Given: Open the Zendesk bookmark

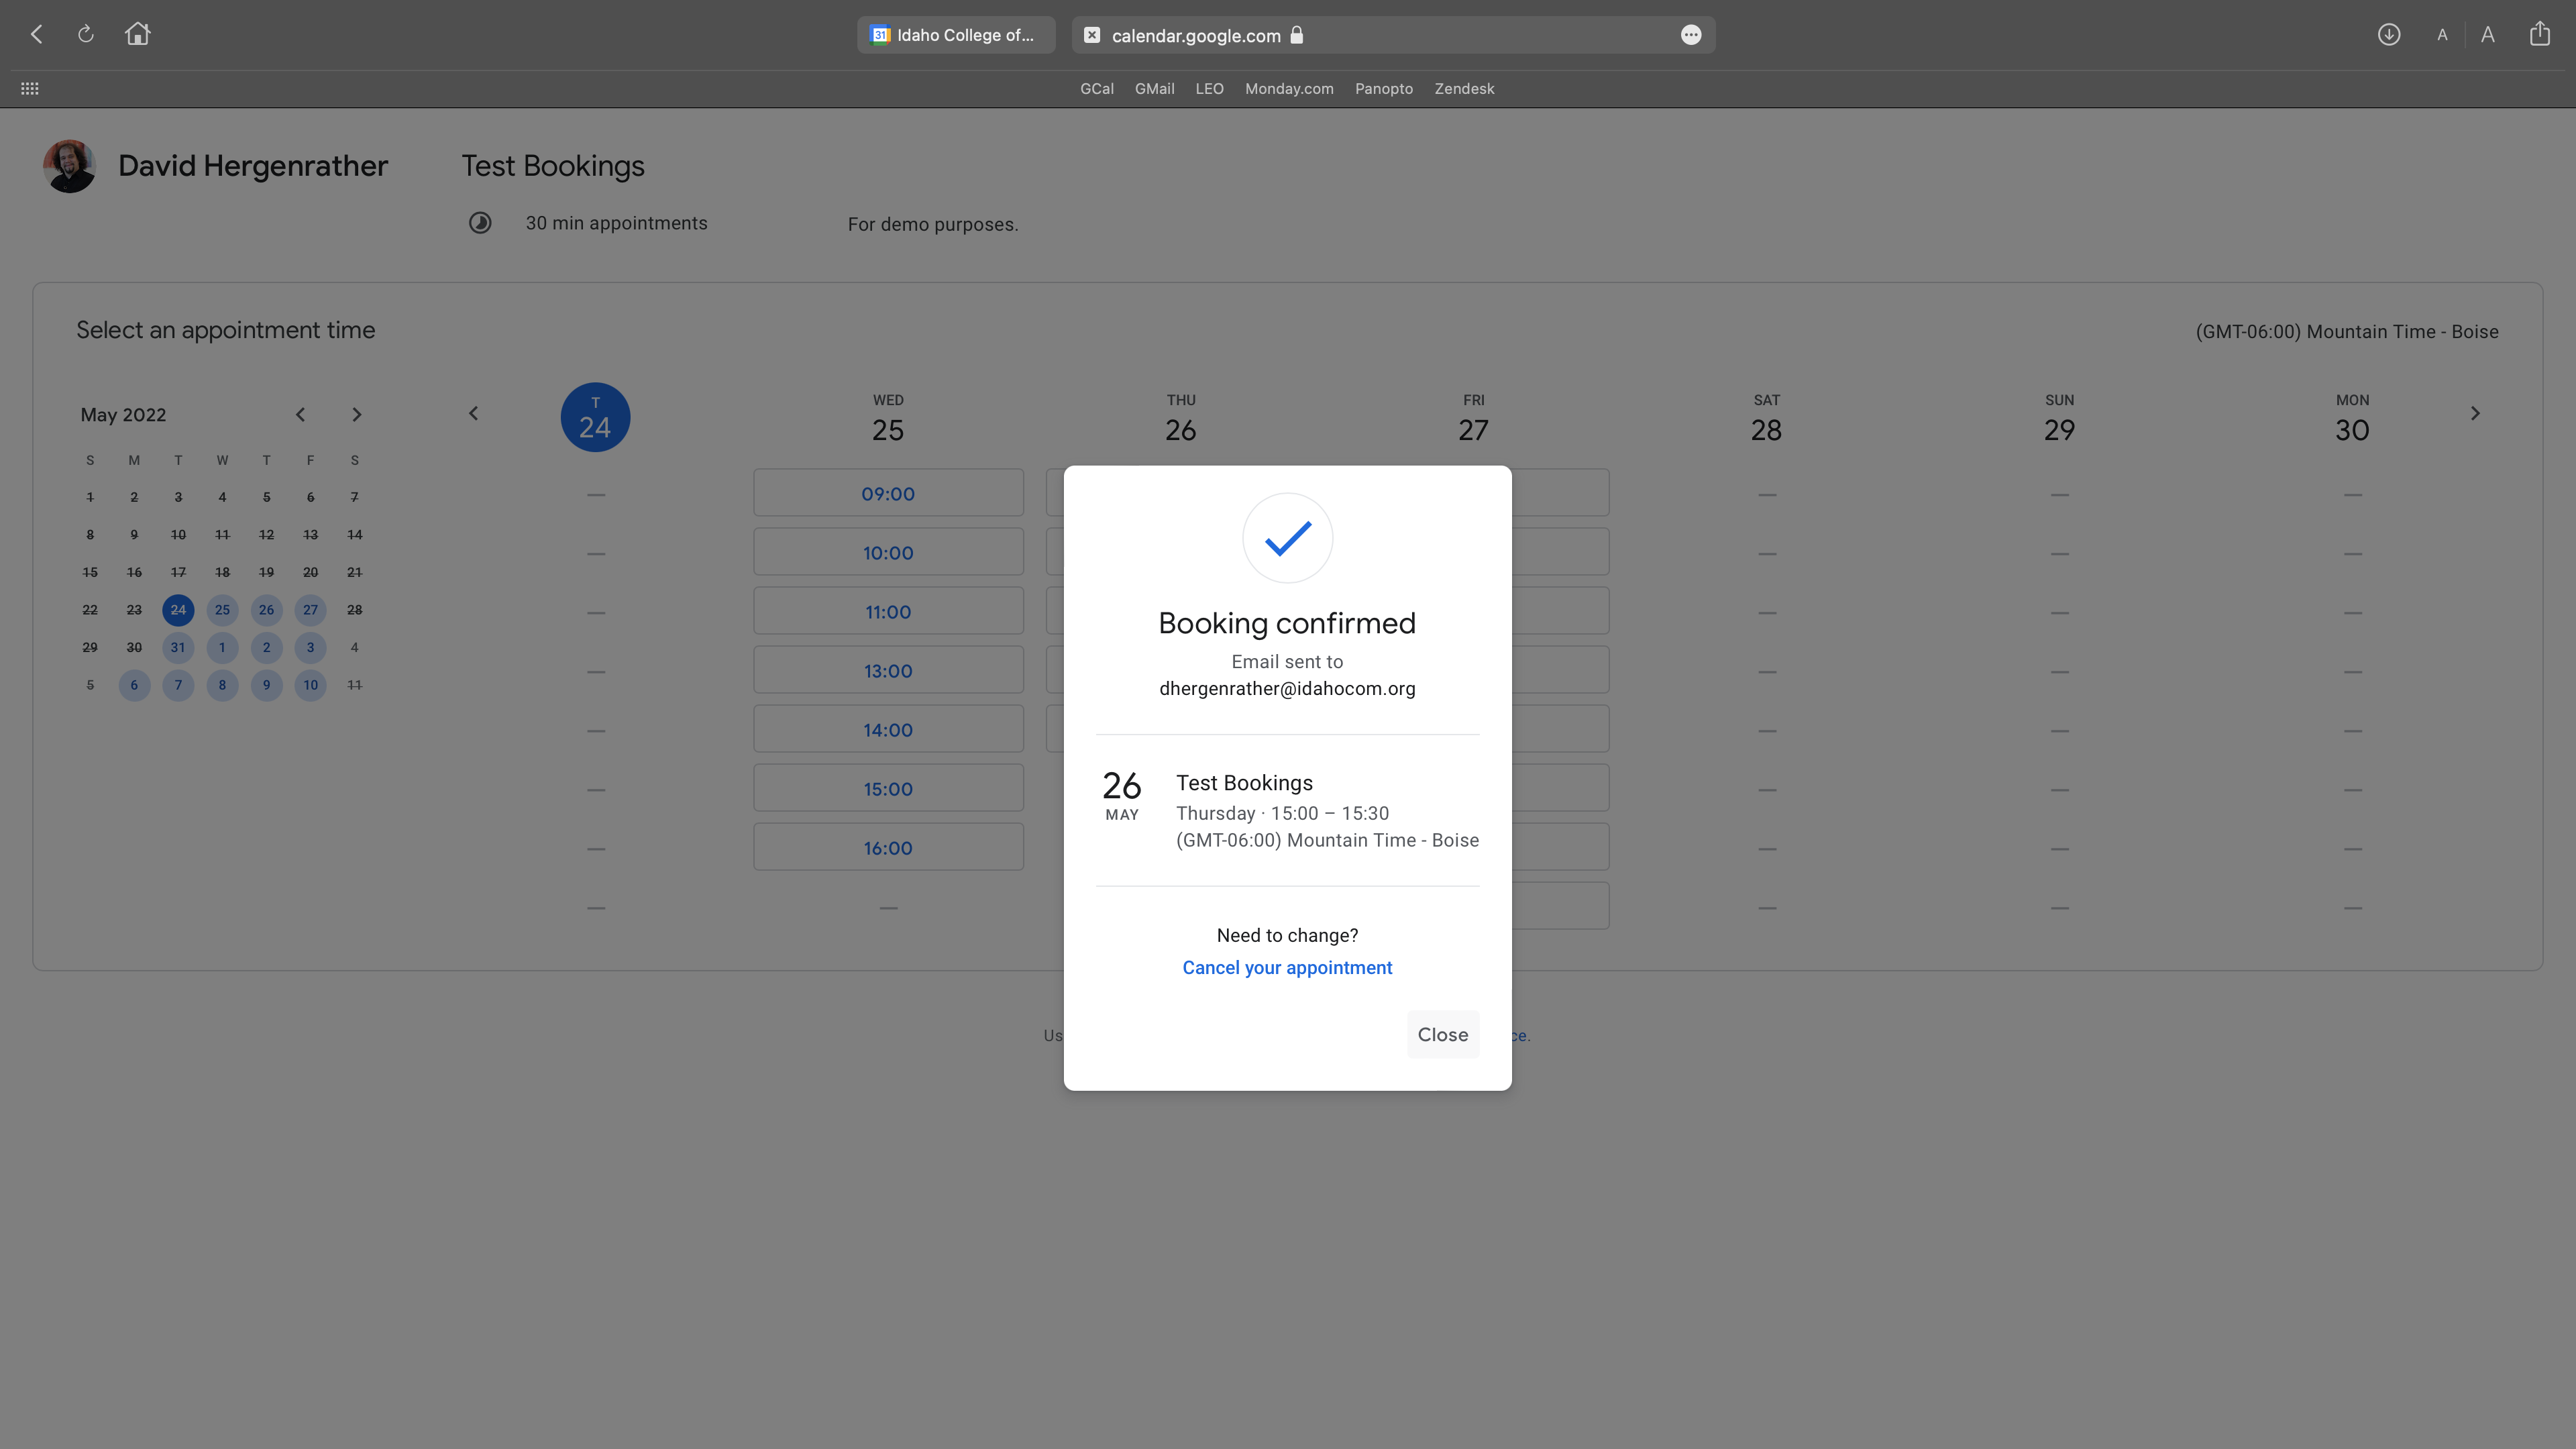Looking at the screenshot, I should click(1464, 89).
